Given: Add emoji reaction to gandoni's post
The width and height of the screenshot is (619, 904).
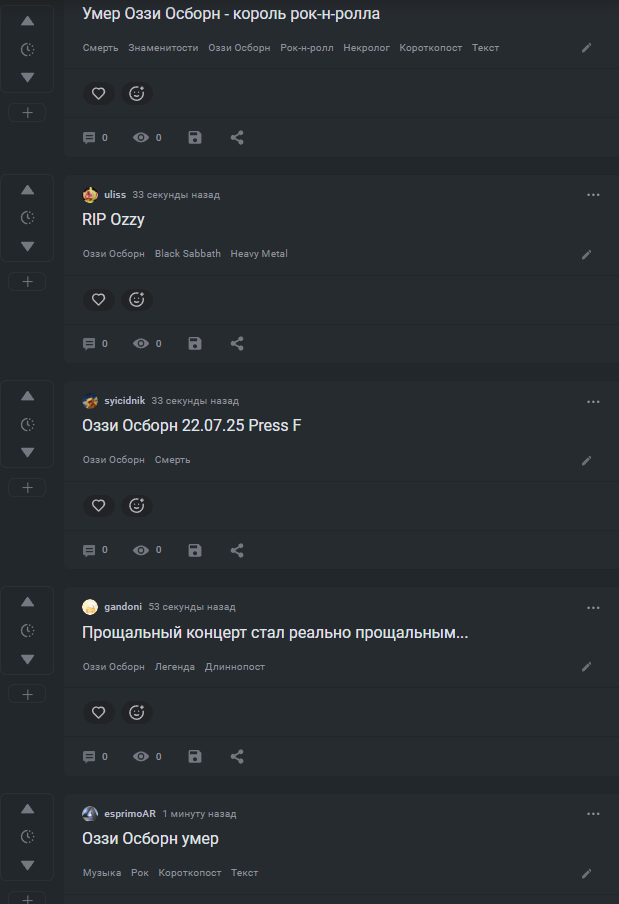Looking at the screenshot, I should [x=137, y=712].
